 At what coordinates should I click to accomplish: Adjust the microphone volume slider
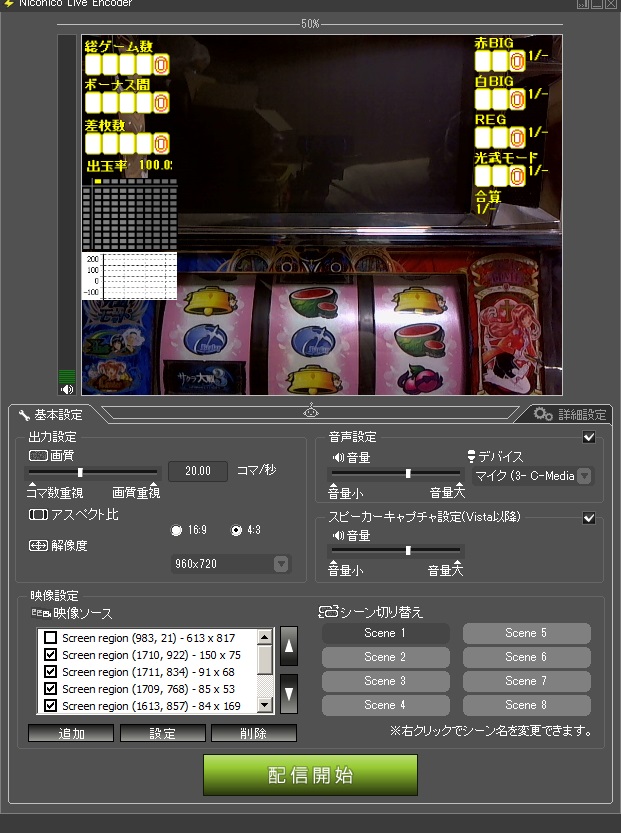[x=408, y=473]
